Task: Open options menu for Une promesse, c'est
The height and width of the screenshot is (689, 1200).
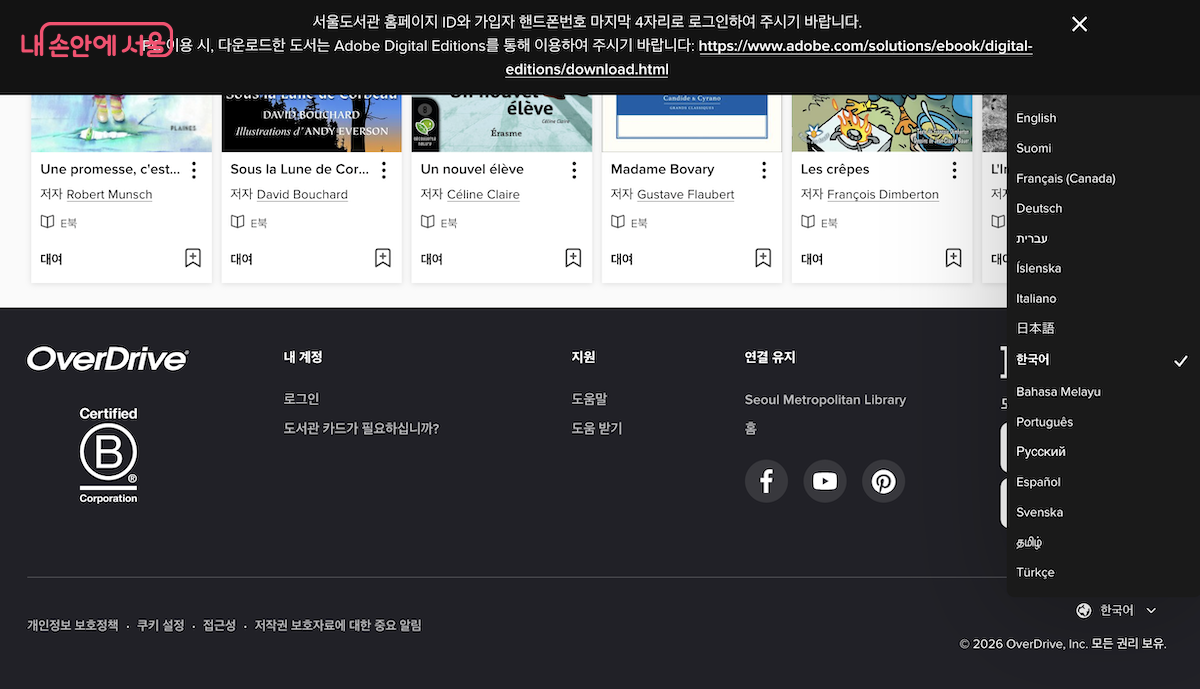Action: [194, 170]
